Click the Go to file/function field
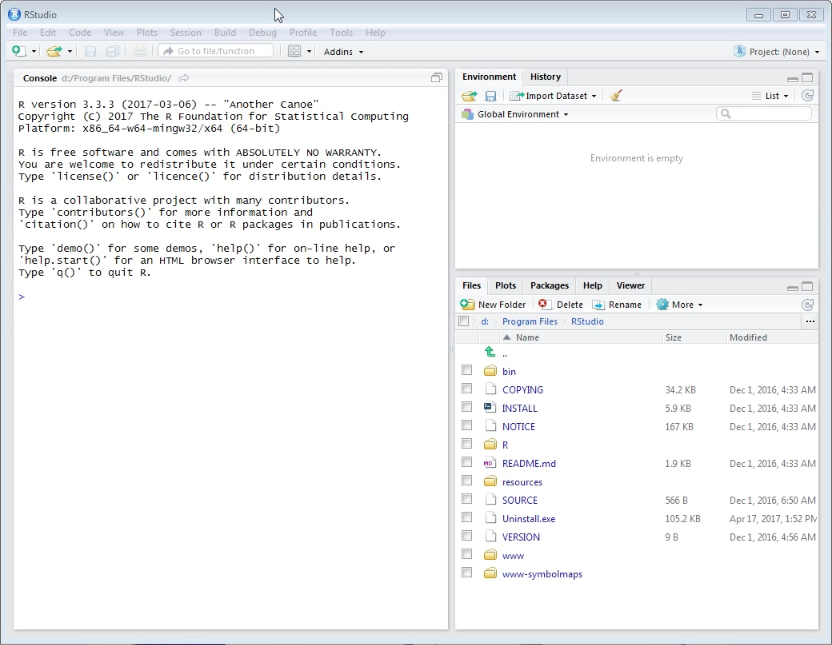The image size is (832, 645). 216,51
